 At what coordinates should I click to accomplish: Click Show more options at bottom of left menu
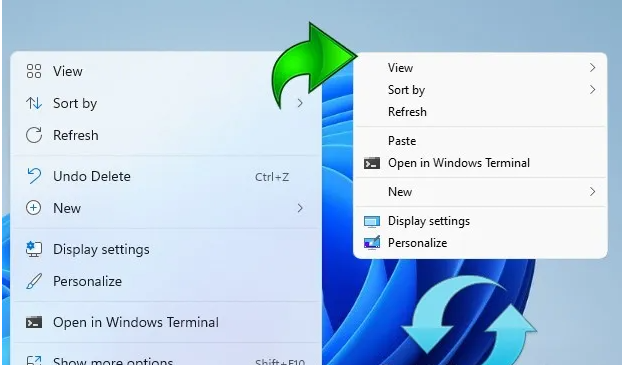[113, 361]
